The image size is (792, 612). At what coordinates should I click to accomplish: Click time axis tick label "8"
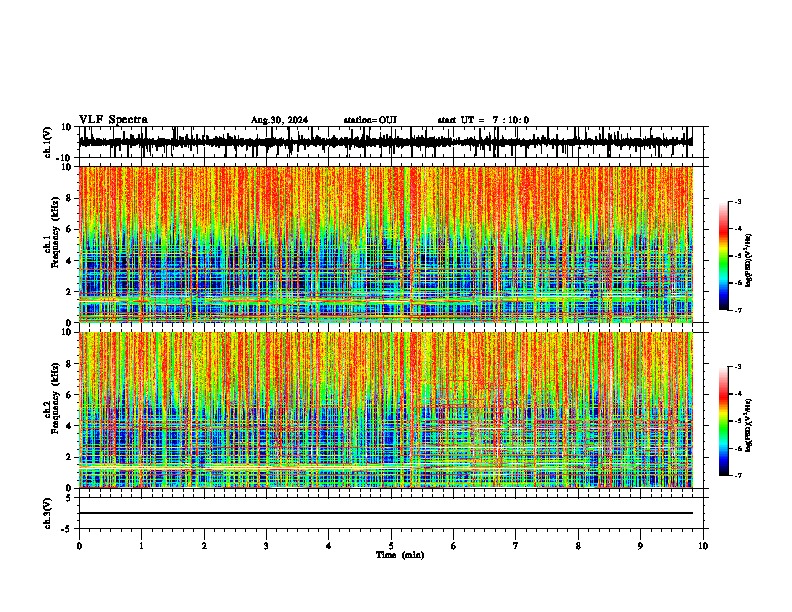pyautogui.click(x=578, y=545)
